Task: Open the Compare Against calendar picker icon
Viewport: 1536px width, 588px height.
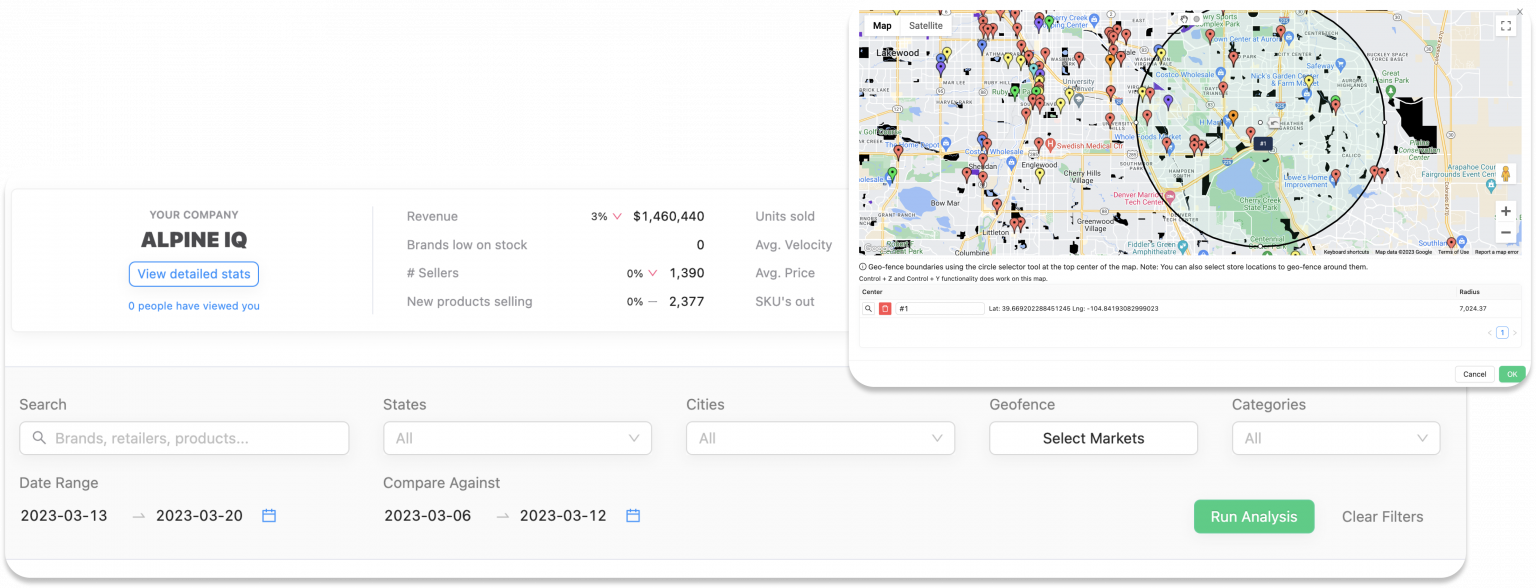Action: pos(633,516)
